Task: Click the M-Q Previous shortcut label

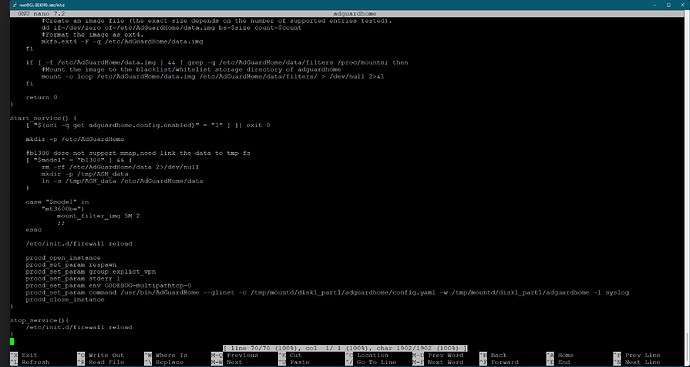Action: pos(242,355)
